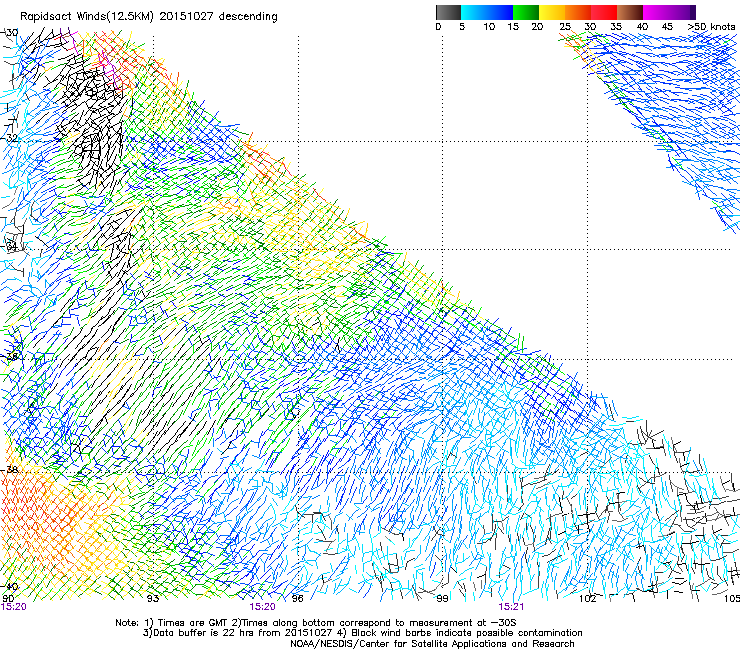
Task: Click the latitude label '-40'
Action: (9, 587)
